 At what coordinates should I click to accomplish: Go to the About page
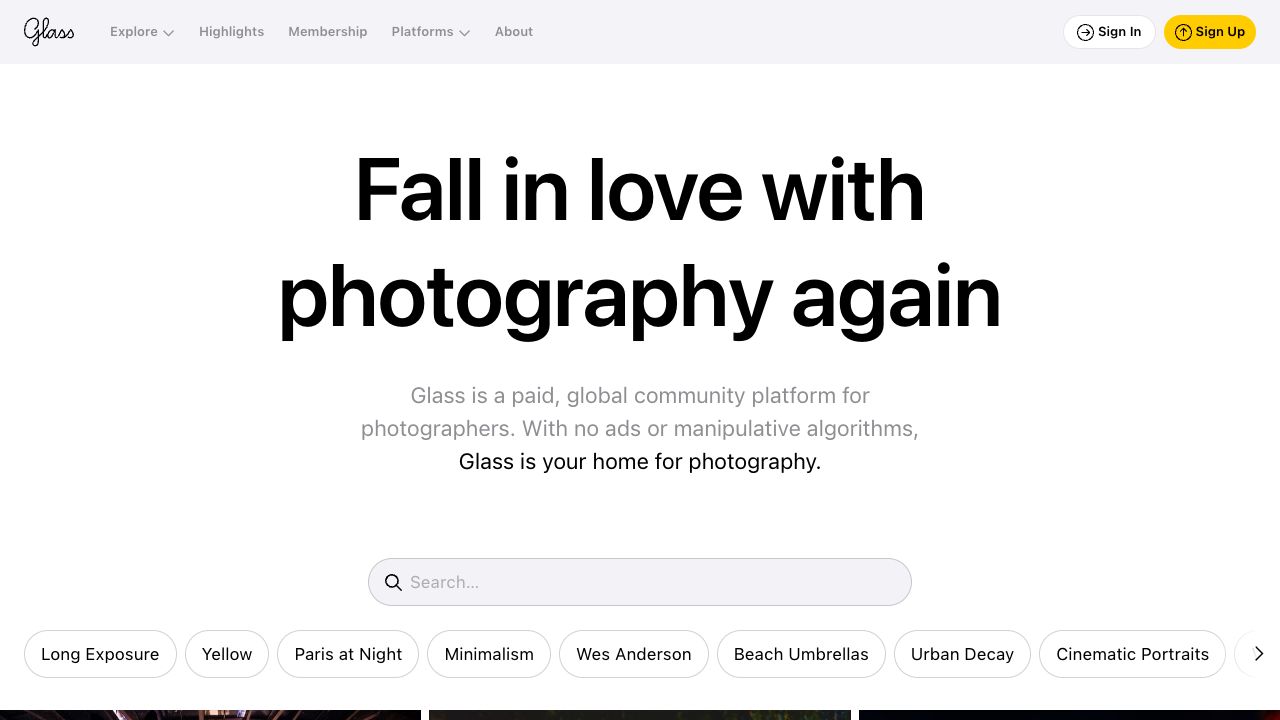(x=514, y=32)
